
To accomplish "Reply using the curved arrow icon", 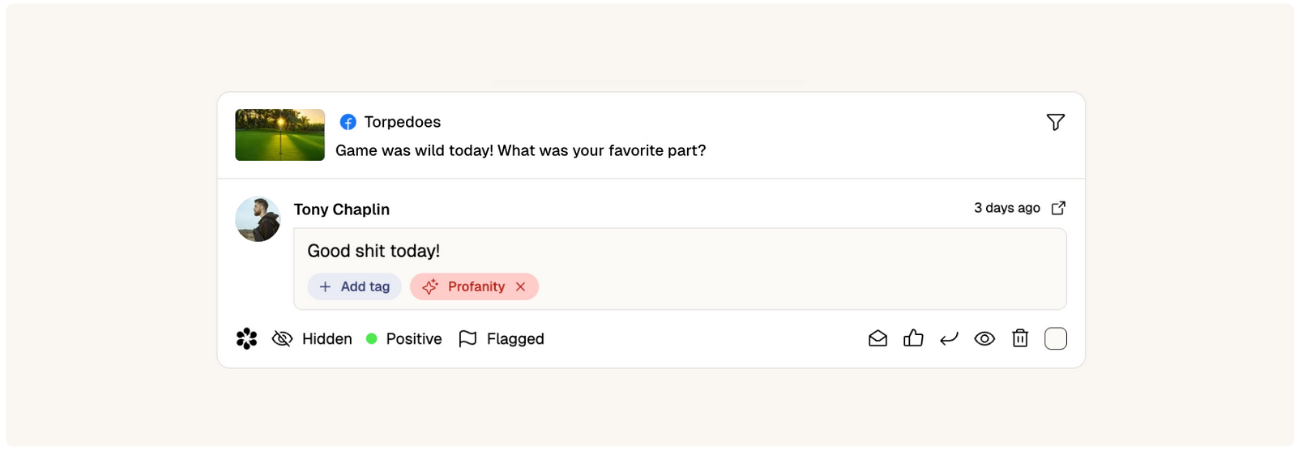I will coord(949,339).
